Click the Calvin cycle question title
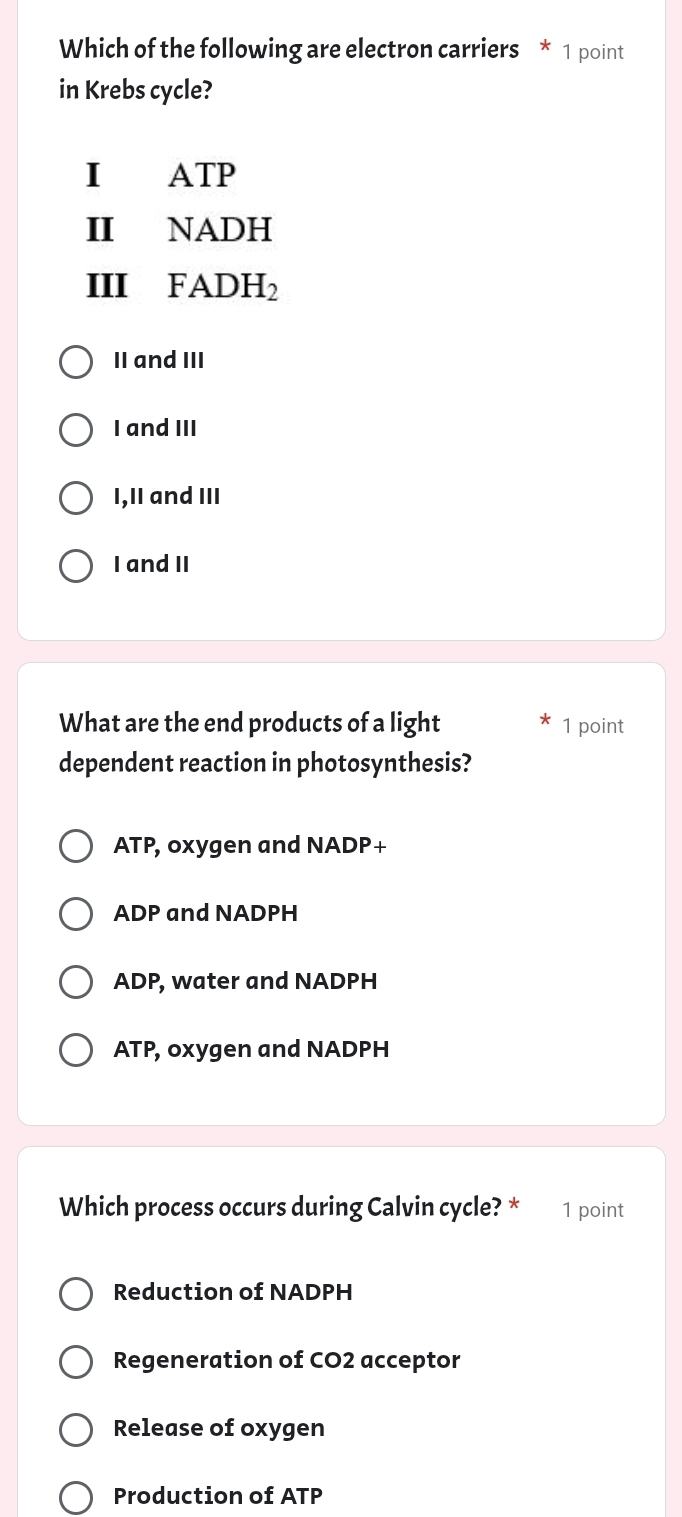 coord(280,1207)
